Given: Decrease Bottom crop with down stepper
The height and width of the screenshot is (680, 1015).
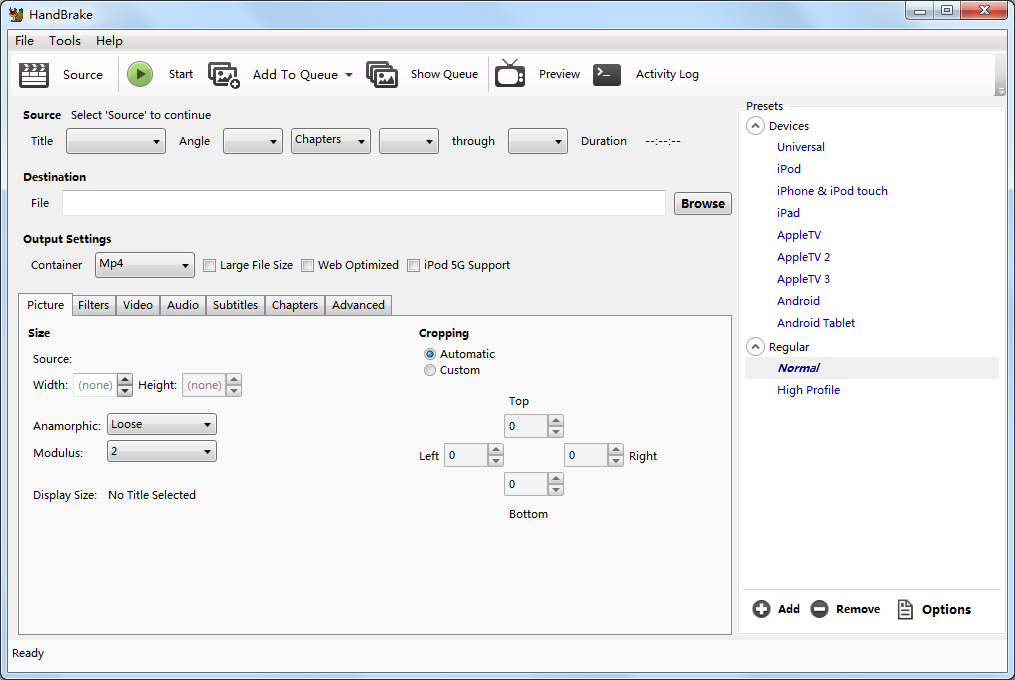Looking at the screenshot, I should tap(555, 490).
